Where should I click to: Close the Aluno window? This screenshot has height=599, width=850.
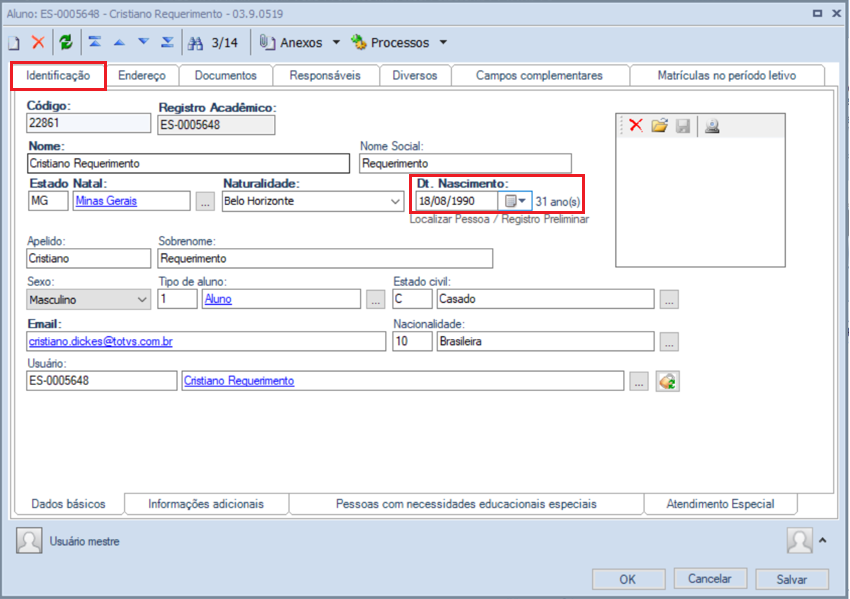tap(836, 14)
